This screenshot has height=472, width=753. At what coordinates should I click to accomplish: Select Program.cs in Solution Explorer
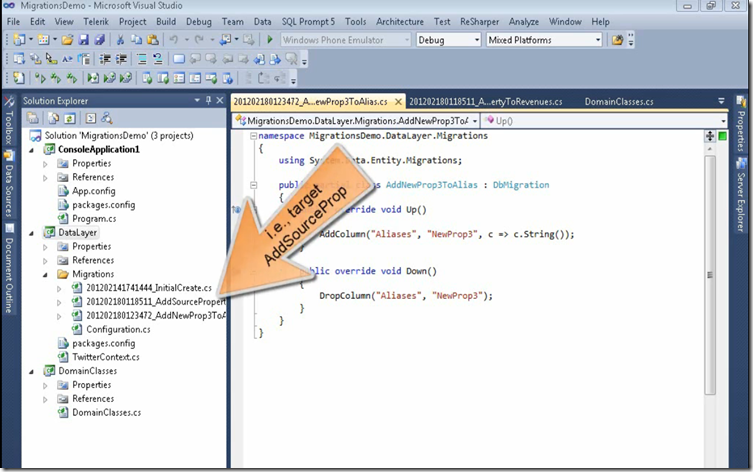[x=94, y=218]
